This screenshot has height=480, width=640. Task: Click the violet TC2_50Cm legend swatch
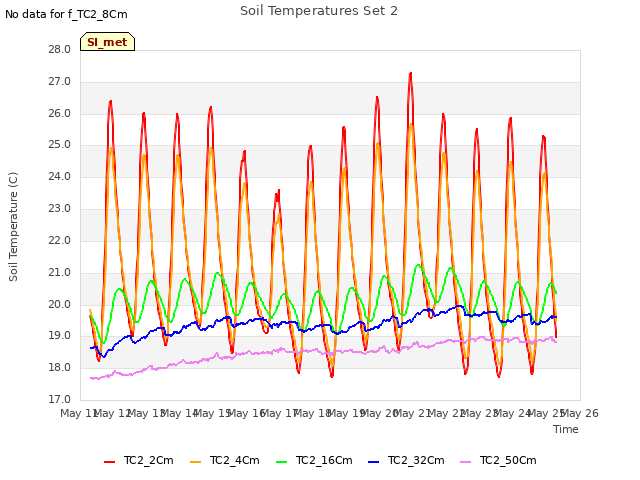(x=465, y=461)
